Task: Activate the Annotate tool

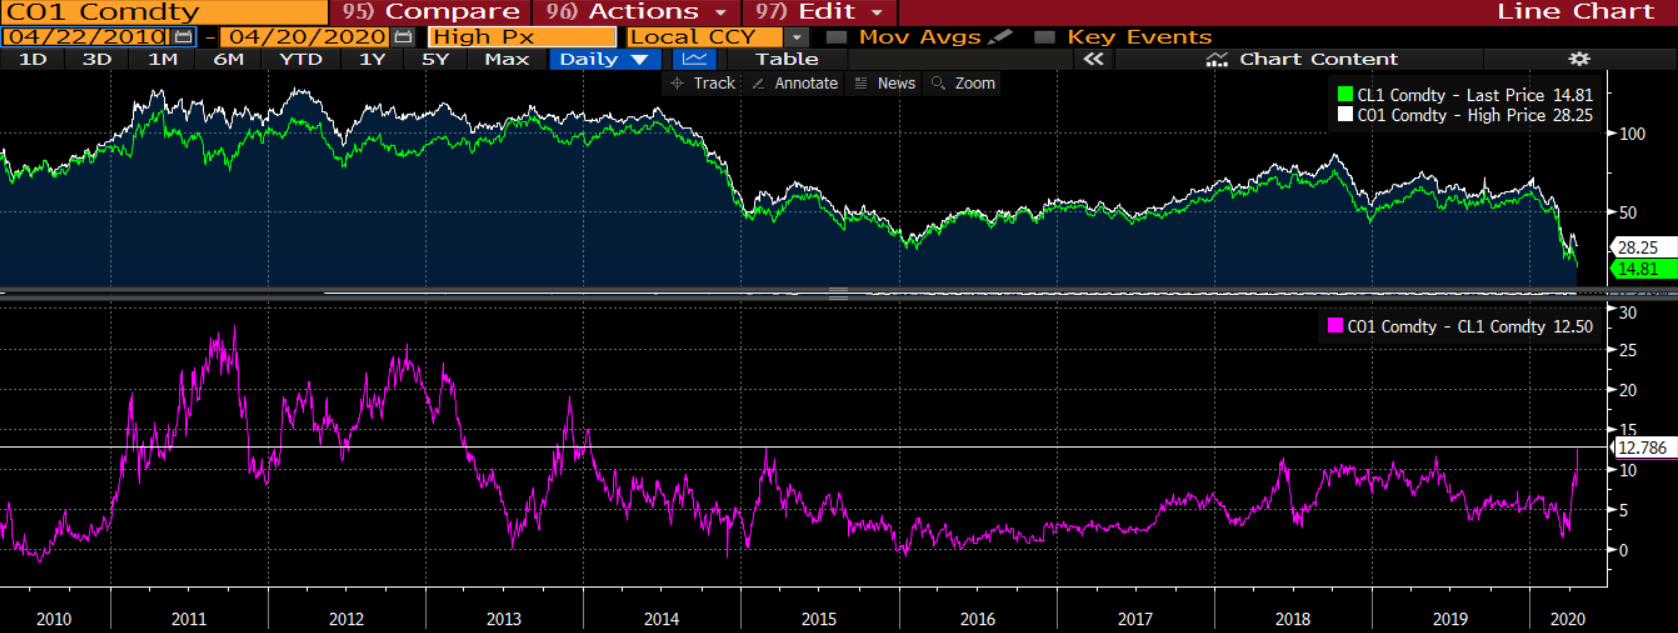Action: pos(795,83)
